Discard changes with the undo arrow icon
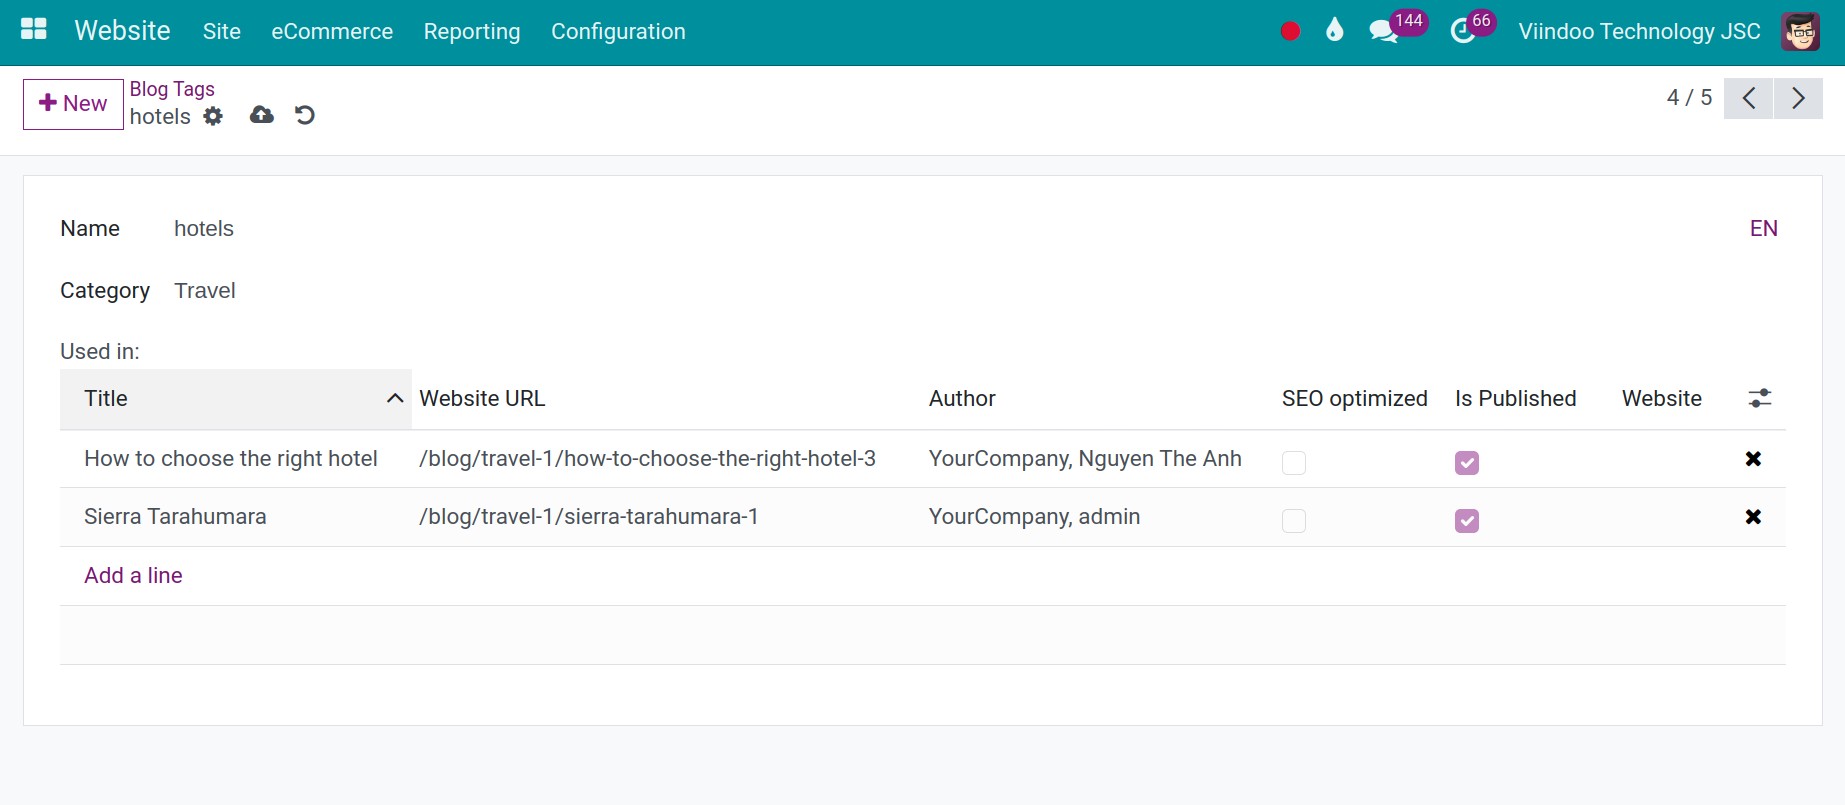Screen dimensions: 1845x805 (x=305, y=115)
